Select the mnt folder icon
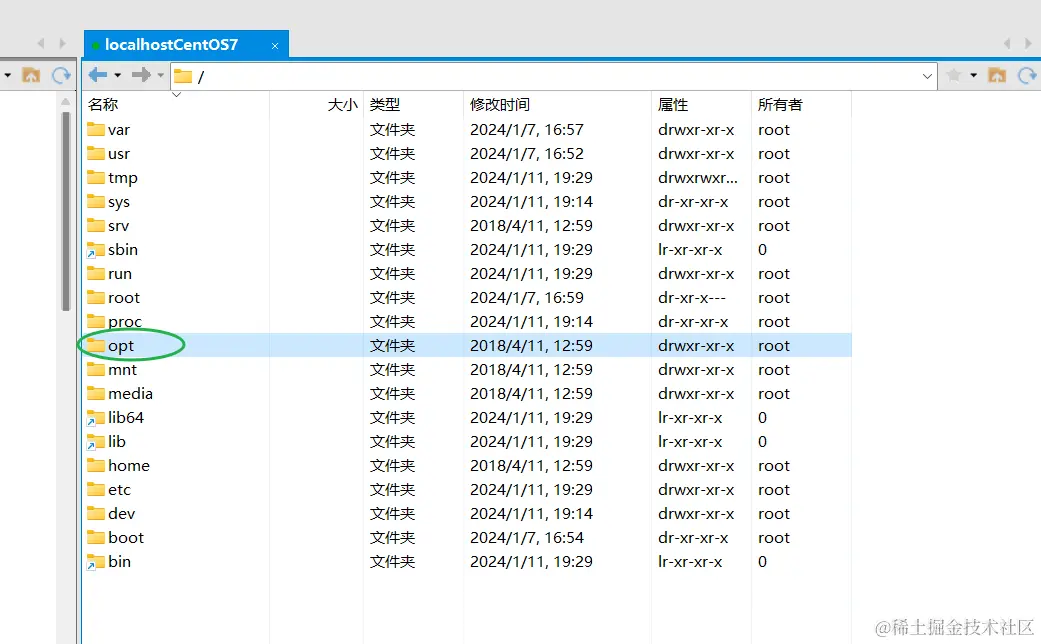 pos(96,369)
